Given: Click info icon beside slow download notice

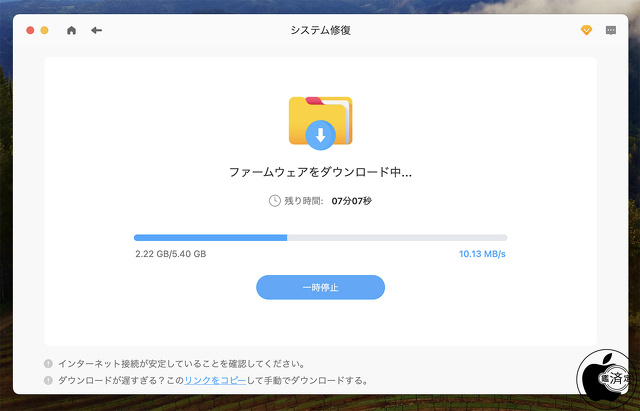Looking at the screenshot, I should tap(48, 380).
